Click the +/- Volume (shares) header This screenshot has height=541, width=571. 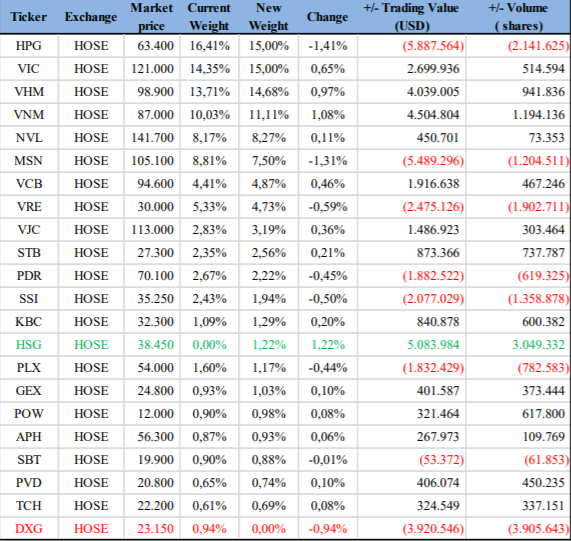pos(518,17)
